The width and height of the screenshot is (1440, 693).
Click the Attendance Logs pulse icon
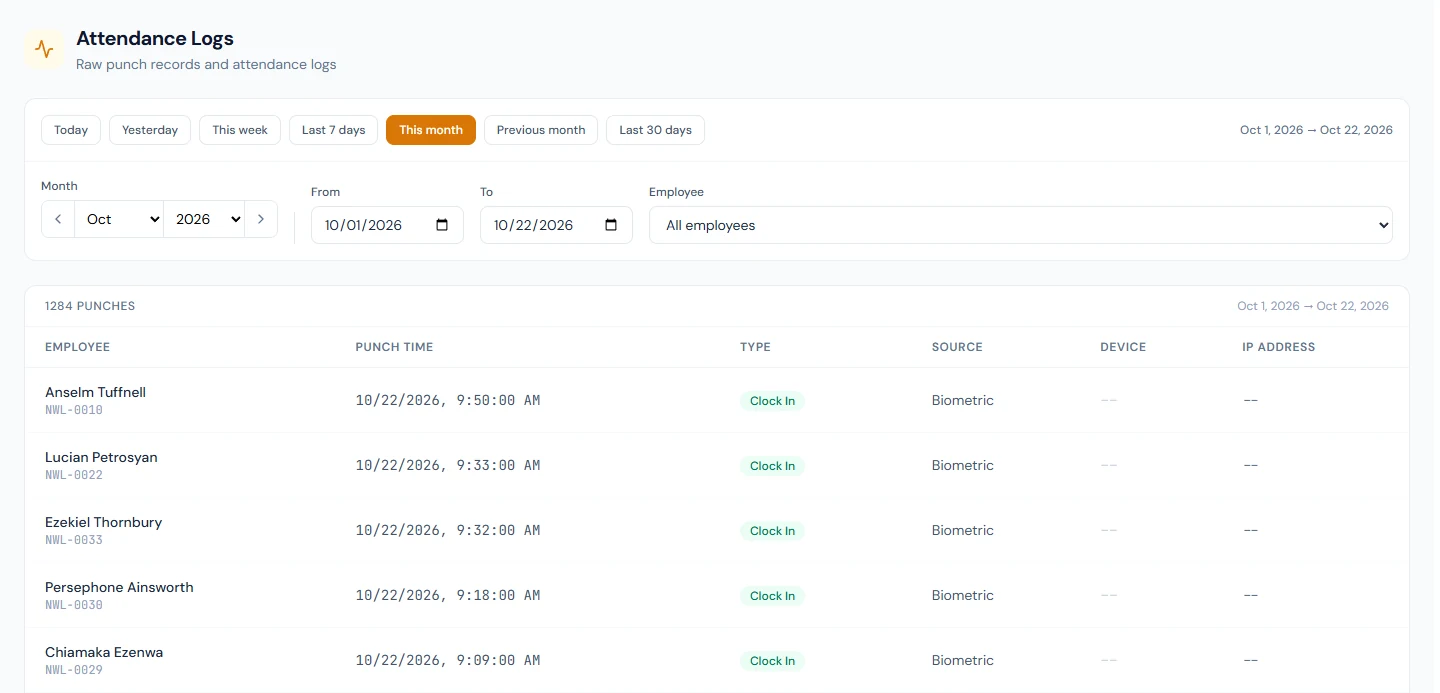(44, 49)
